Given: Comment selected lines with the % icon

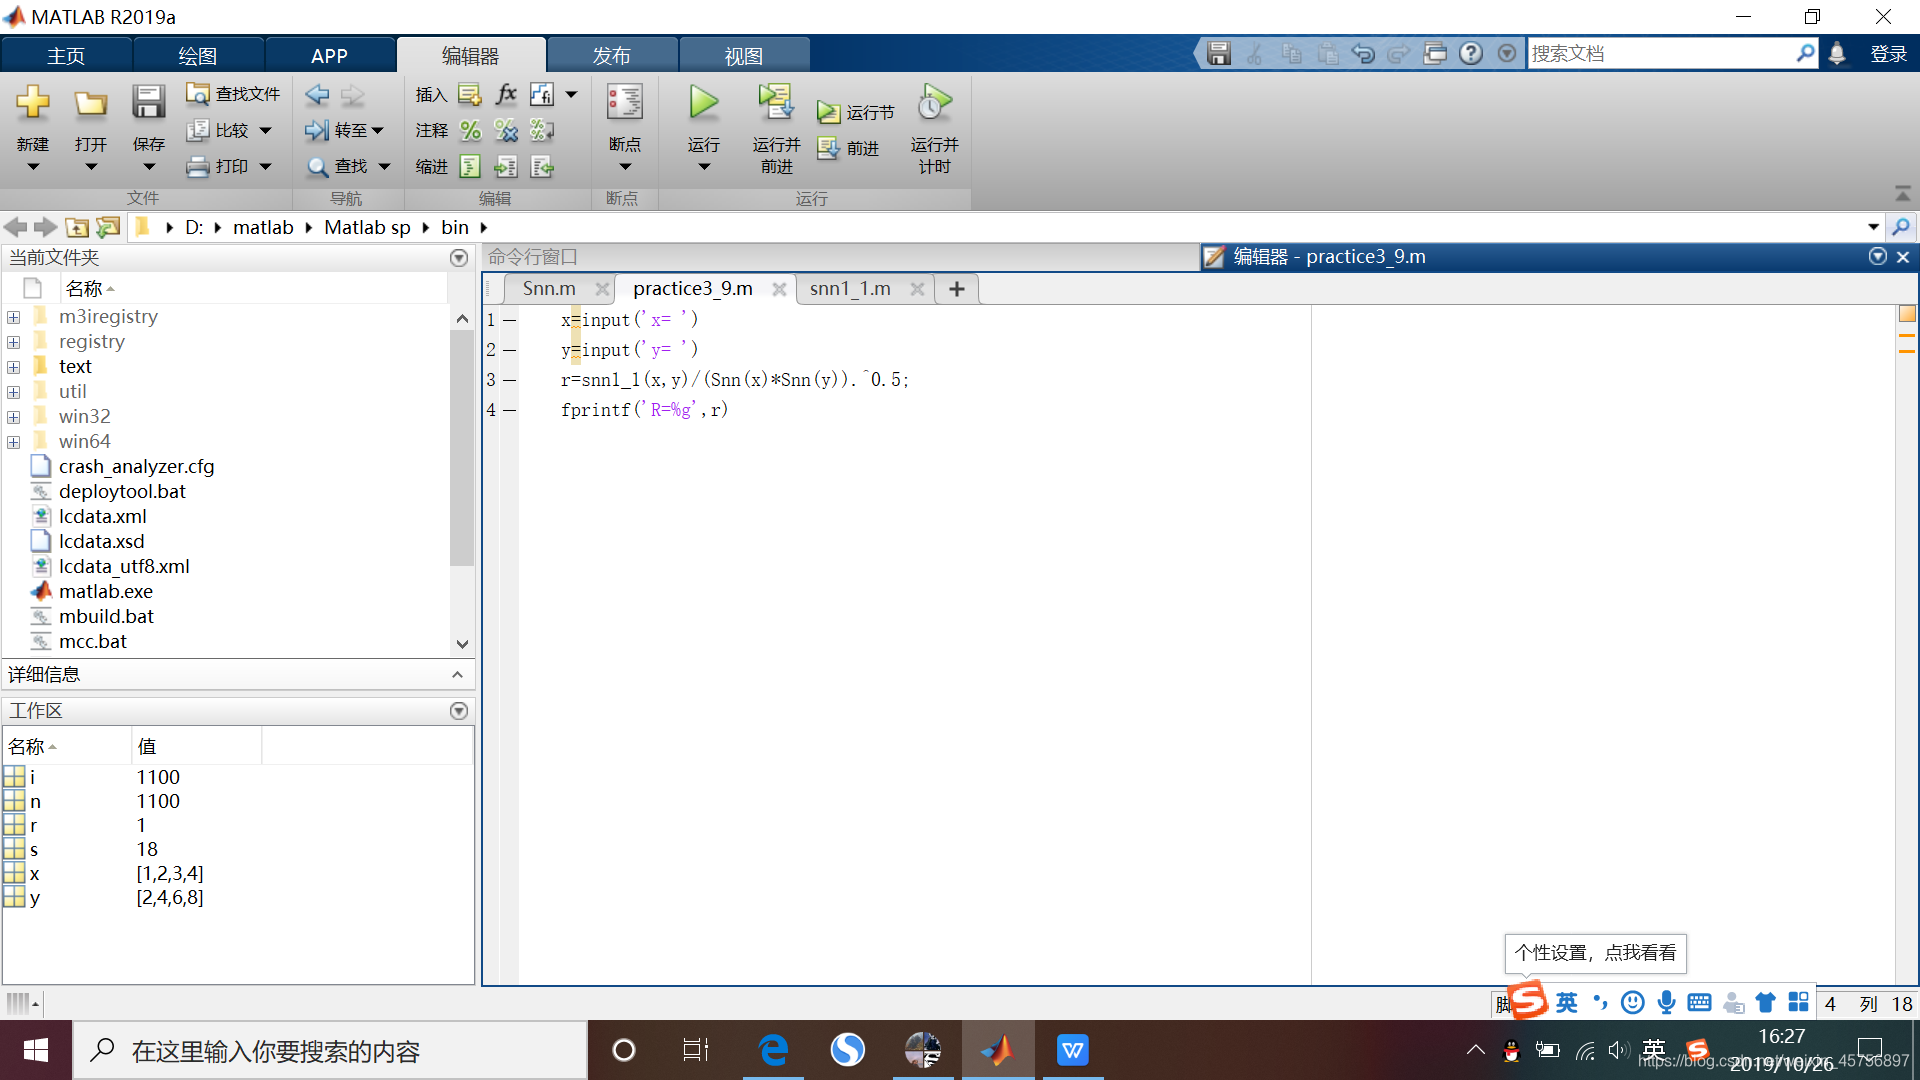Looking at the screenshot, I should click(470, 130).
